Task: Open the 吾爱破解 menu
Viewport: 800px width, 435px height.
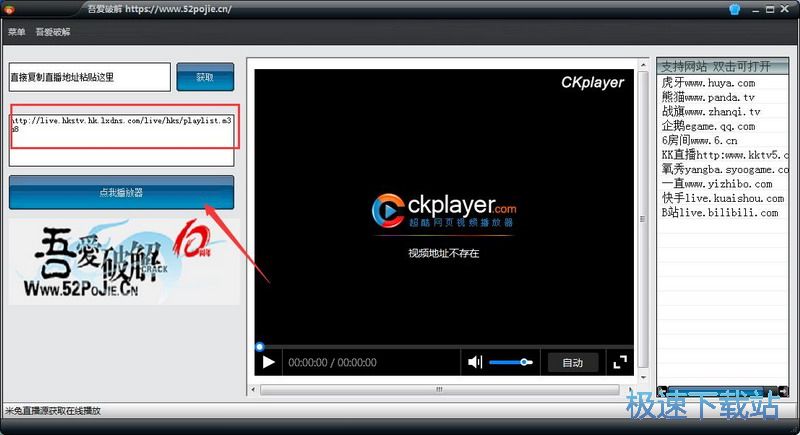Action: tap(52, 32)
